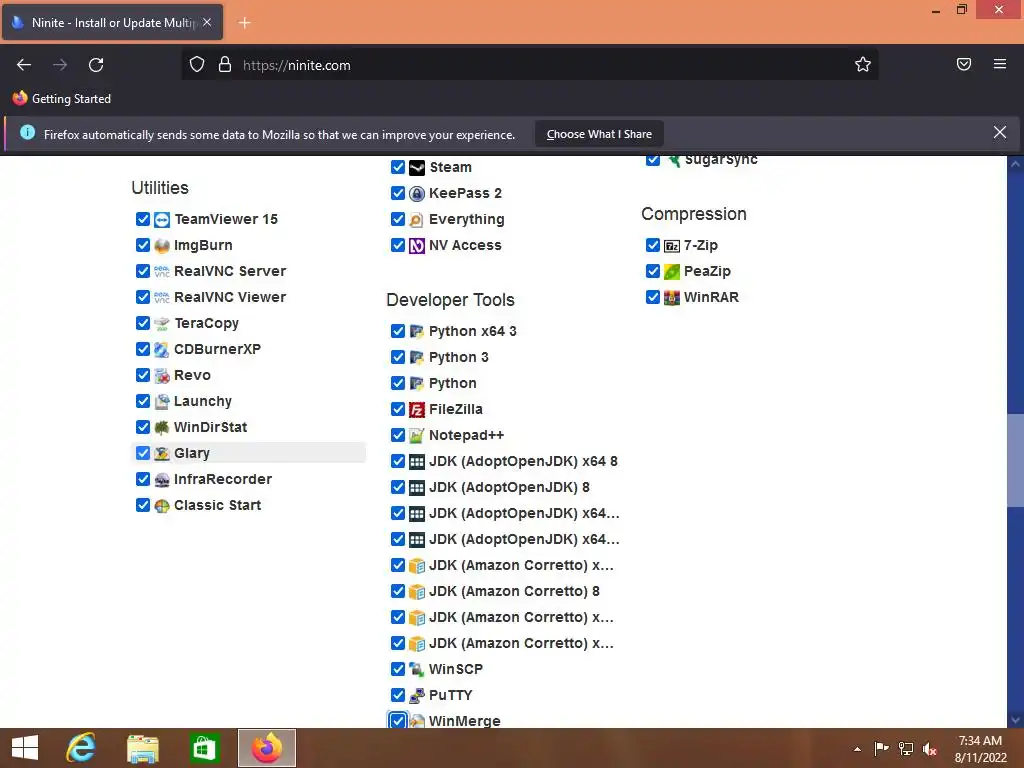Image resolution: width=1024 pixels, height=768 pixels.
Task: Show hidden system tray icons
Action: [x=857, y=749]
